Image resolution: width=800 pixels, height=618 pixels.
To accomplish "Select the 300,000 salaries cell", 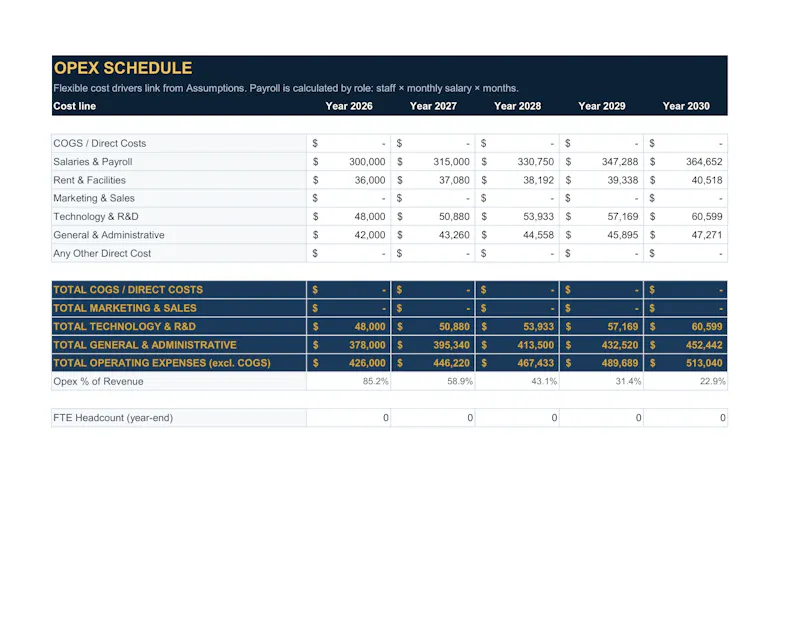I will (x=348, y=162).
